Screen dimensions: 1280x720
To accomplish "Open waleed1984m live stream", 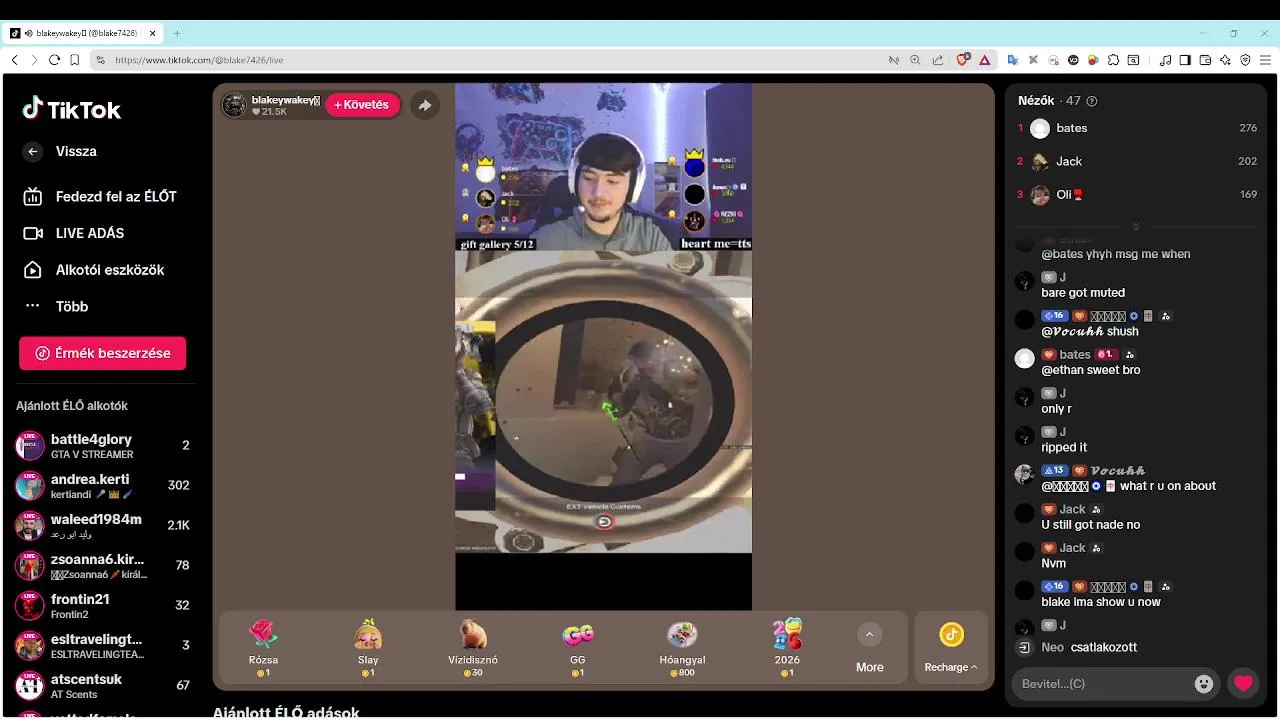I will 103,526.
